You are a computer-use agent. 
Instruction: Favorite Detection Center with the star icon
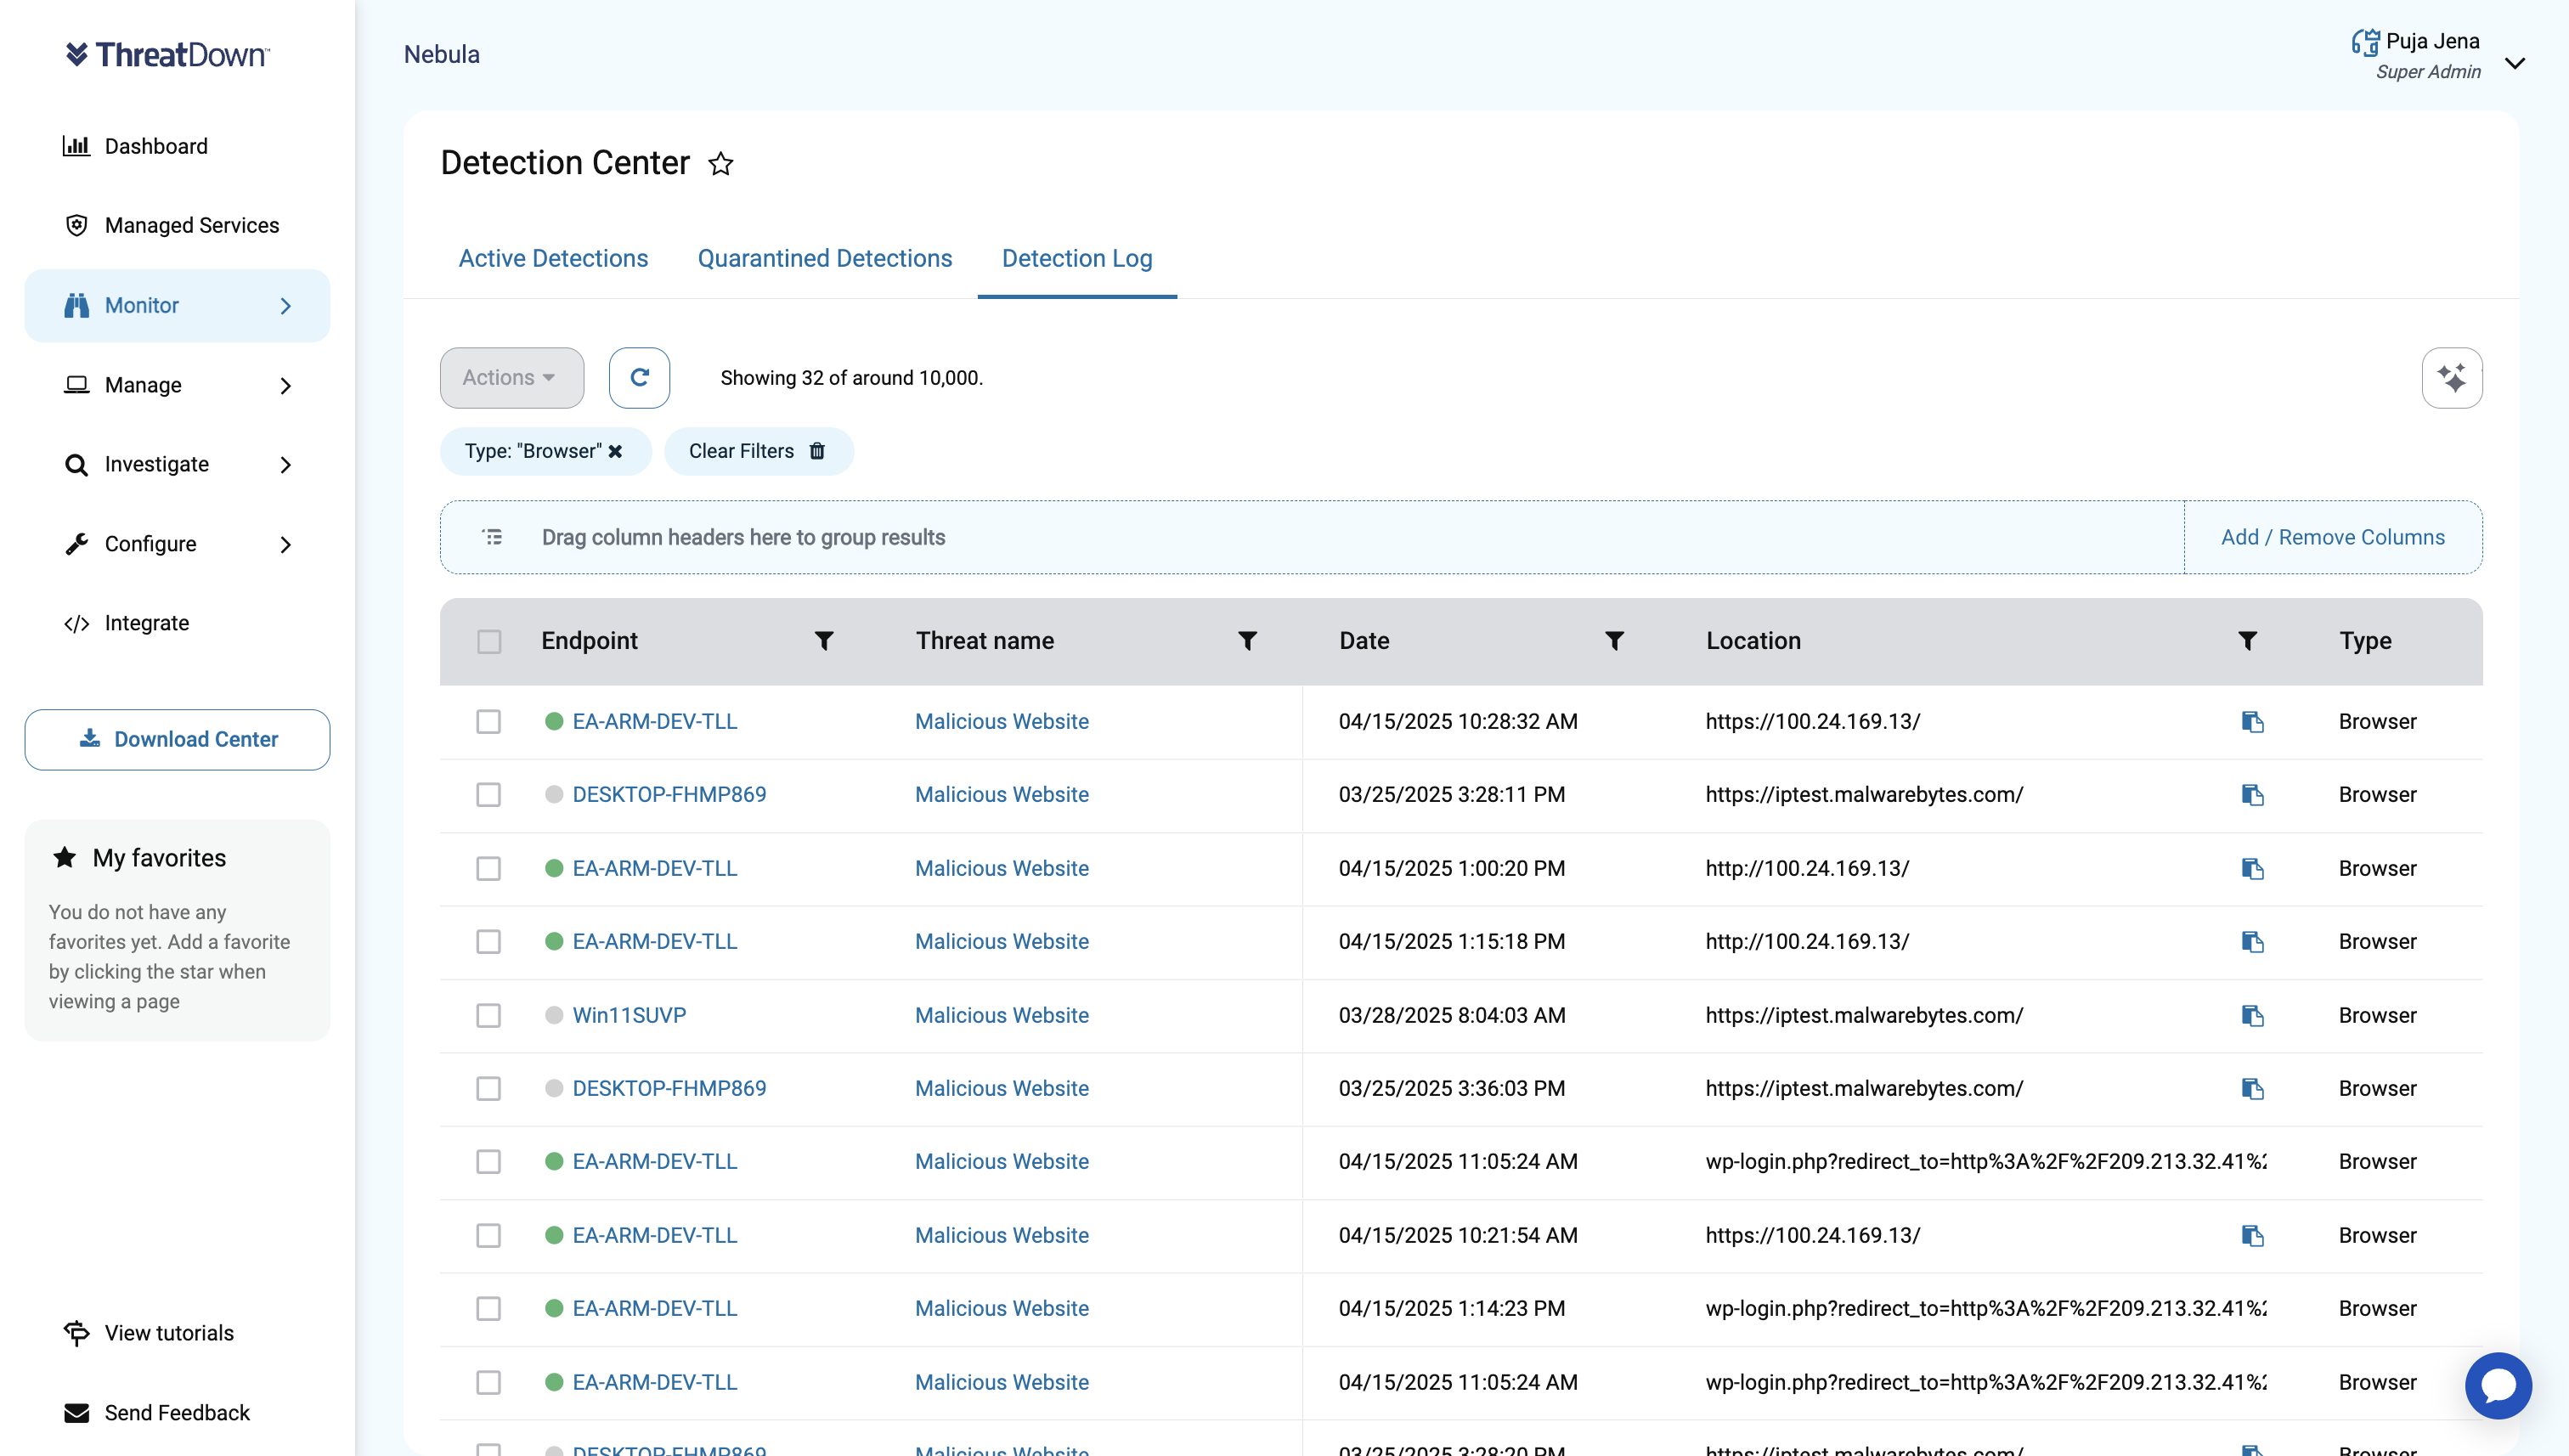coord(720,163)
